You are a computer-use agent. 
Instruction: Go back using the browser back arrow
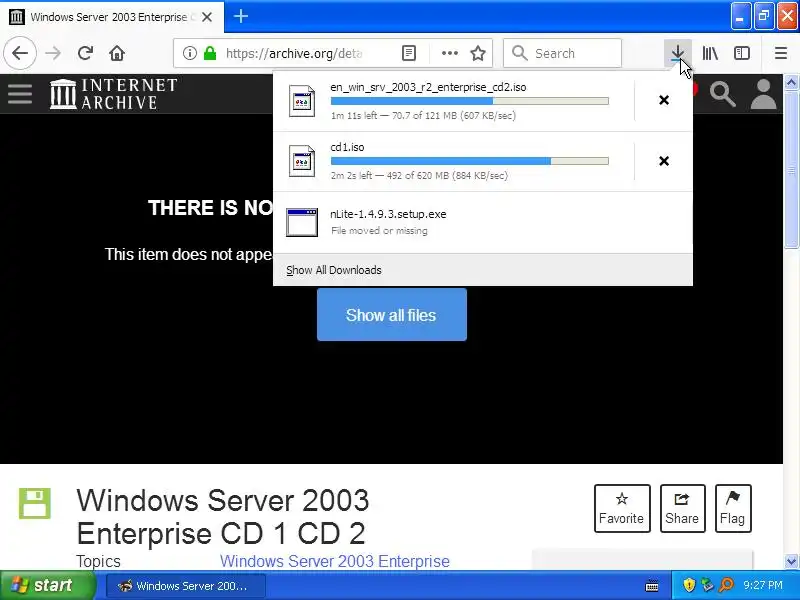[20, 53]
